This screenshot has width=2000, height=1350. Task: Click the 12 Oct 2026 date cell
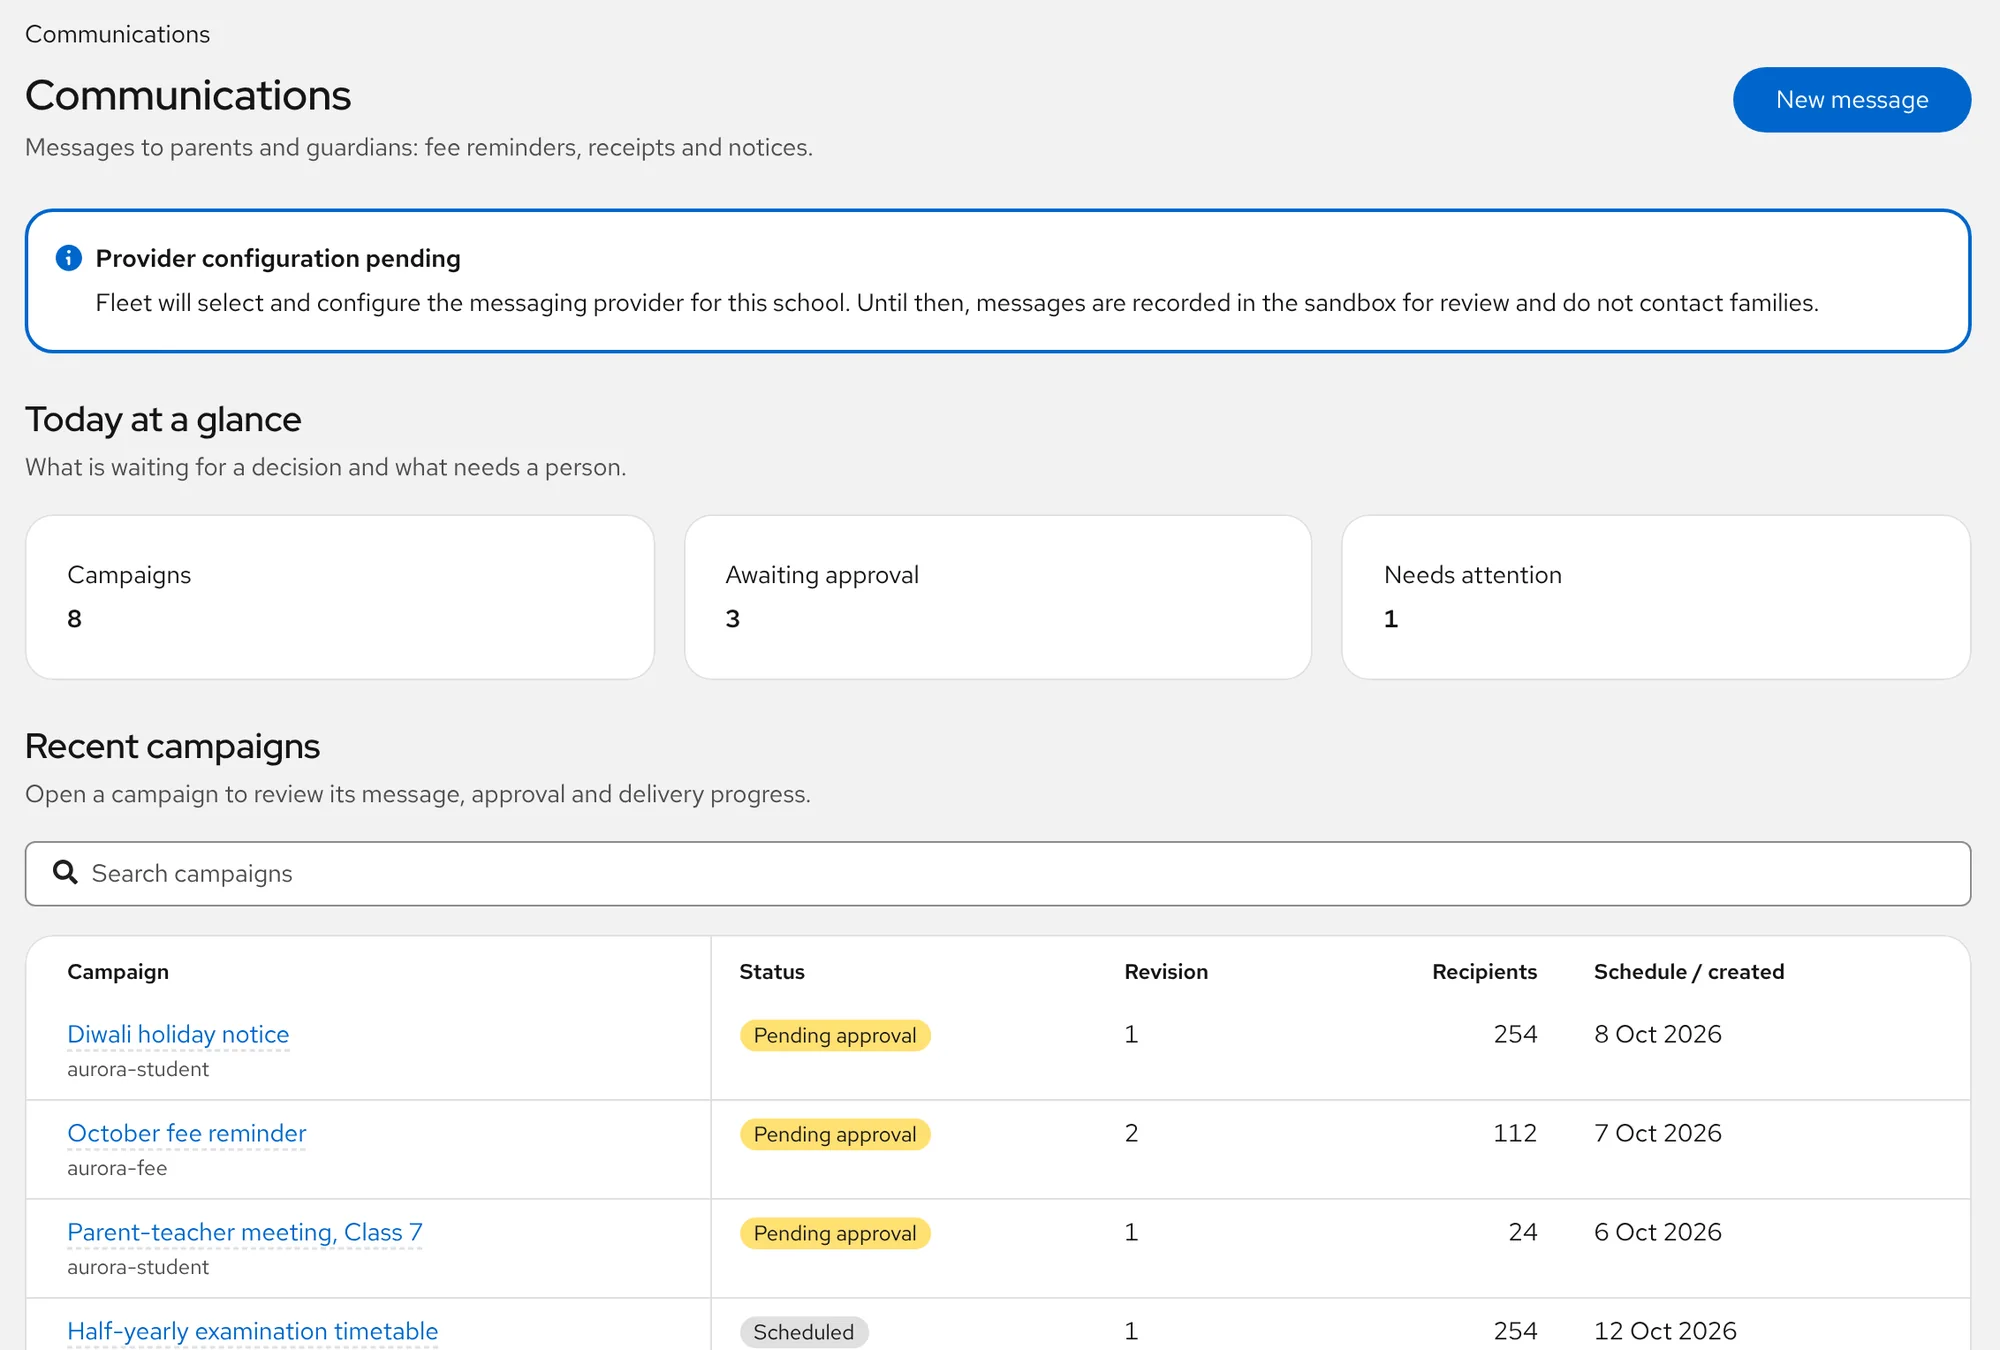click(x=1665, y=1331)
